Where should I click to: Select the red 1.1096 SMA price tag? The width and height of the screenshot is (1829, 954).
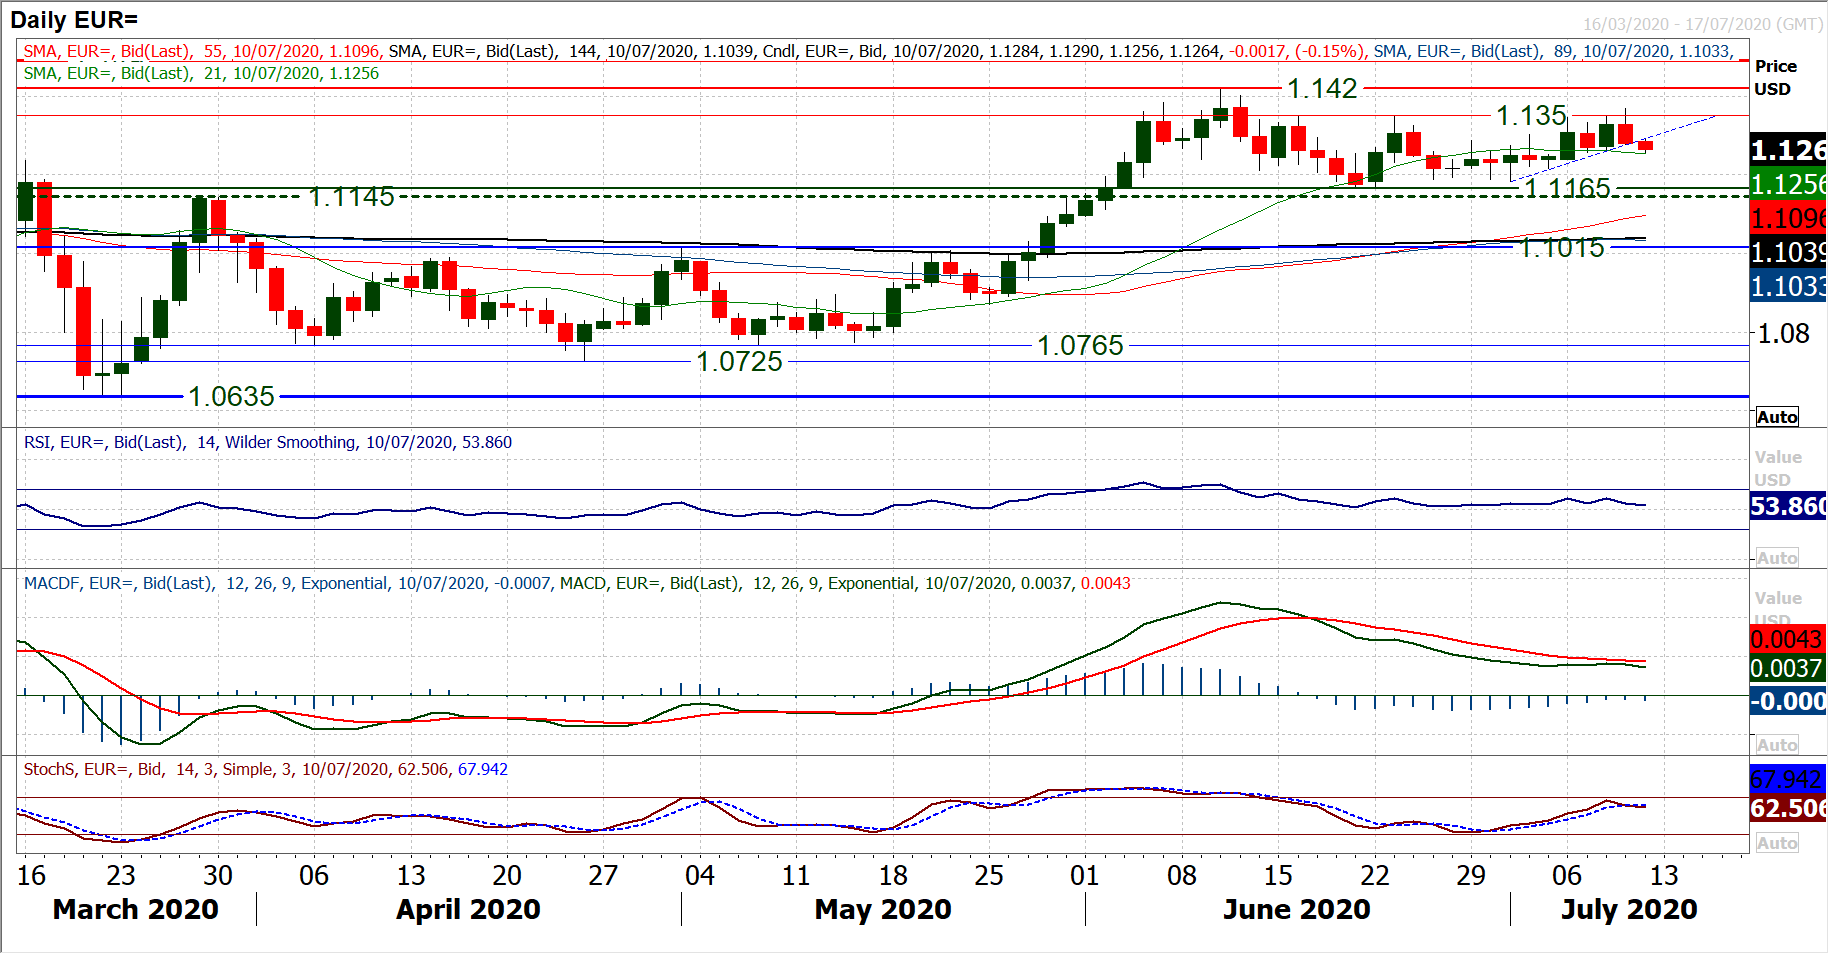click(1787, 218)
